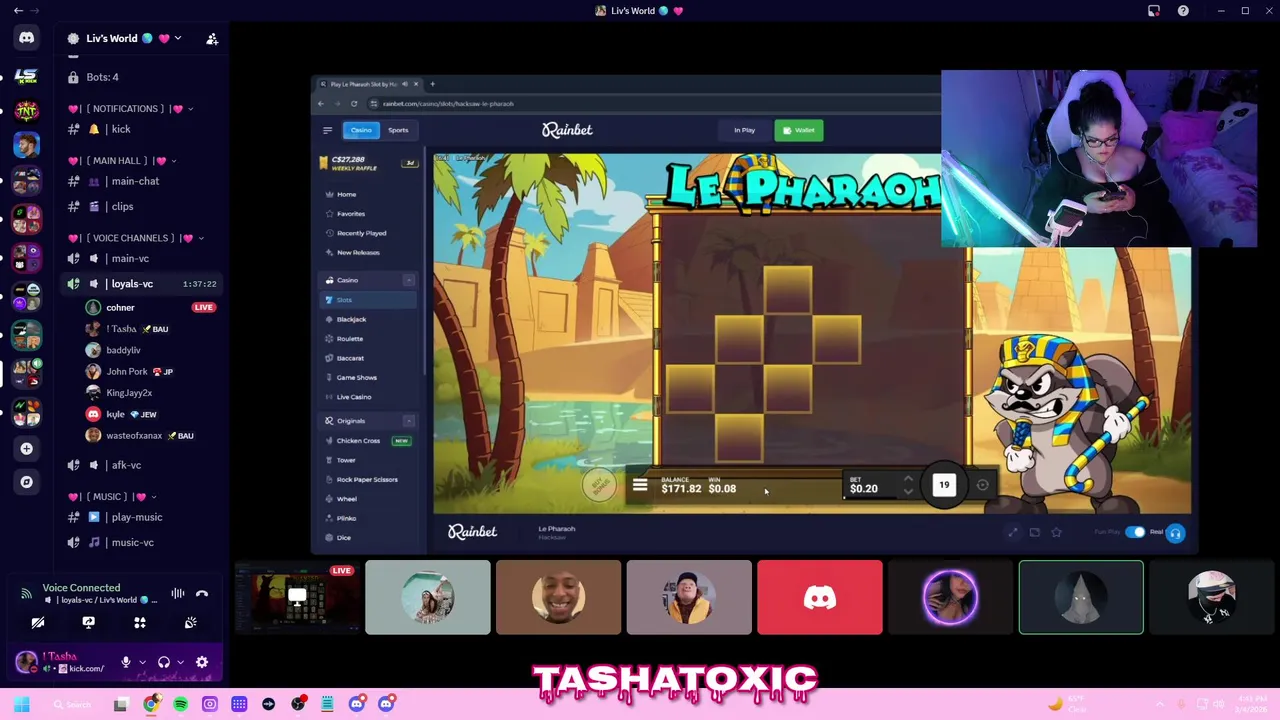Open LIVE stream thumbnail tile

point(297,598)
